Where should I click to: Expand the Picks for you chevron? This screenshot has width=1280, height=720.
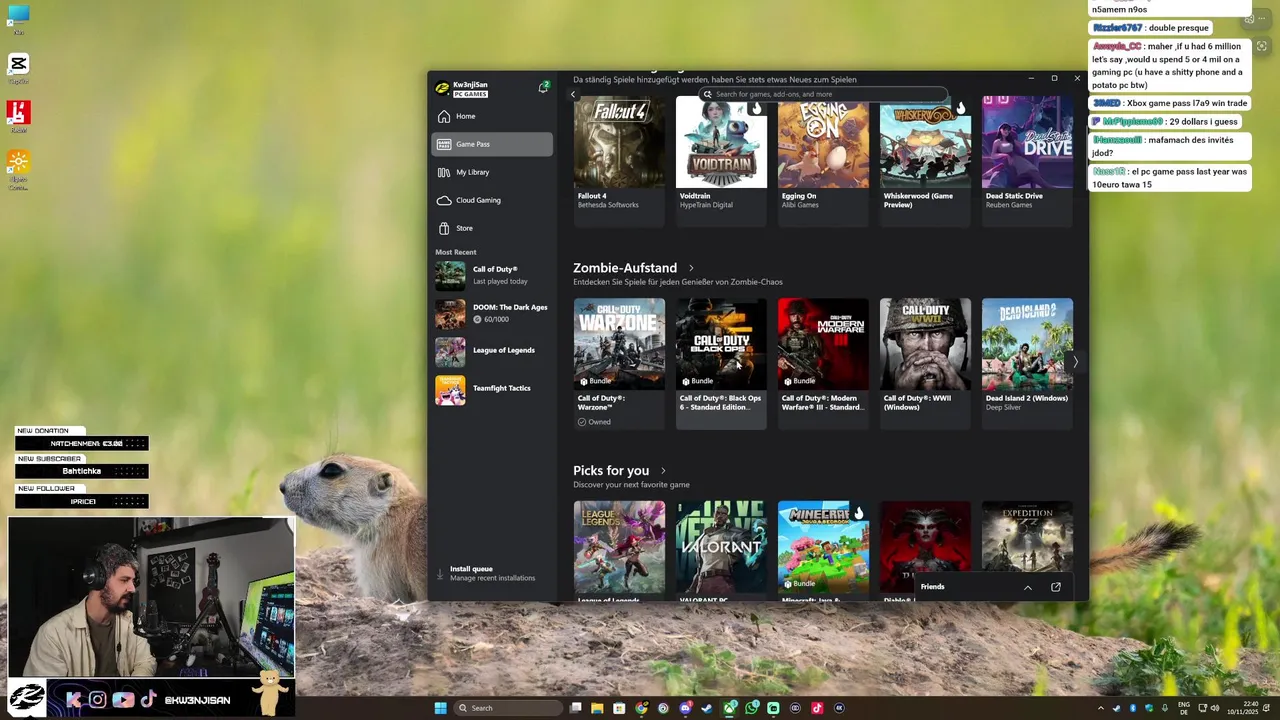[663, 471]
